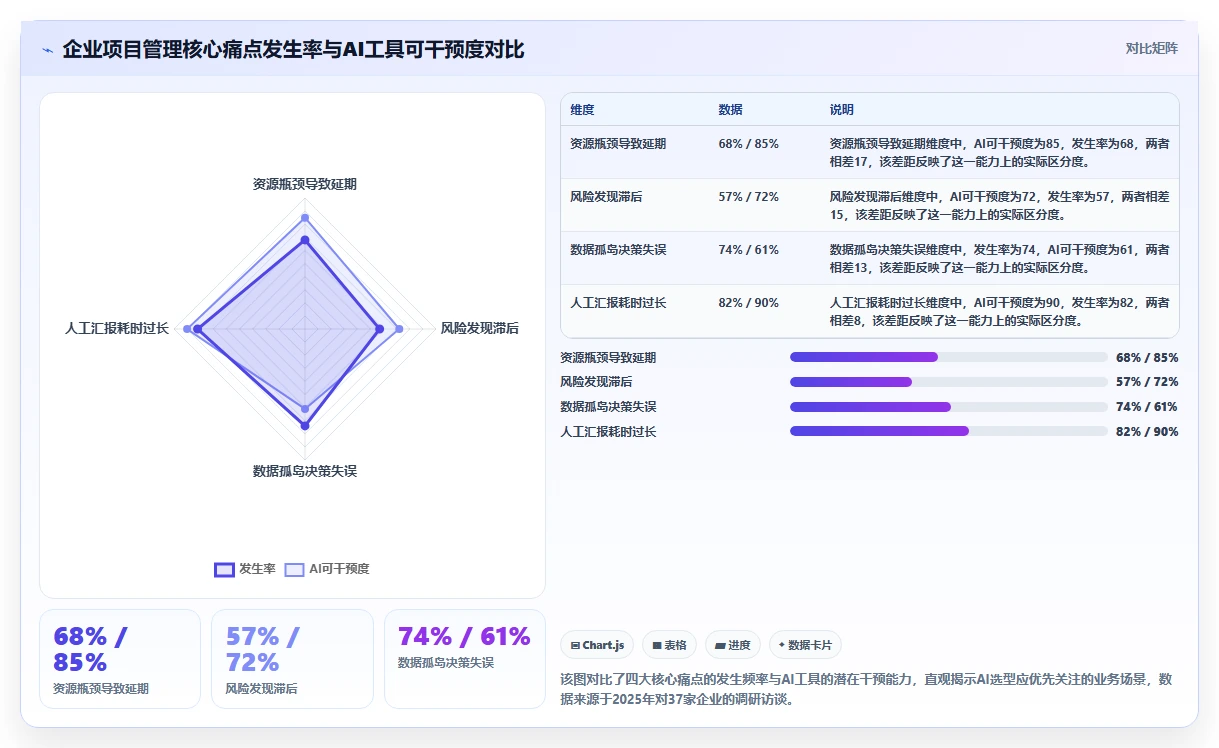This screenshot has width=1219, height=748.
Task: Click the 74% / 61% value beside progress bar
Action: 1147,407
